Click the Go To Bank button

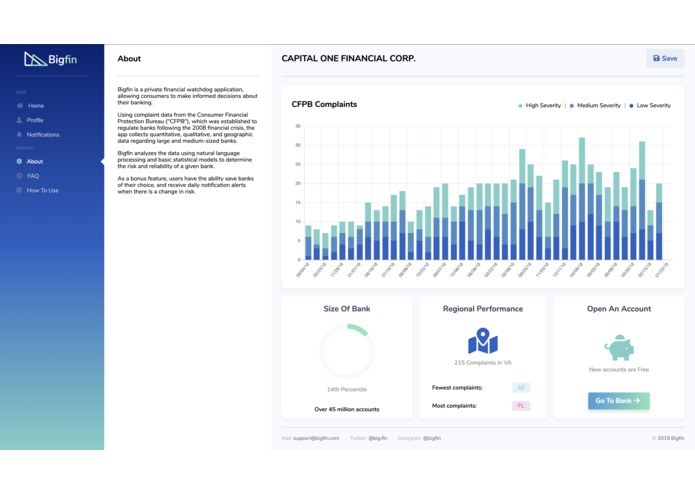tap(619, 401)
